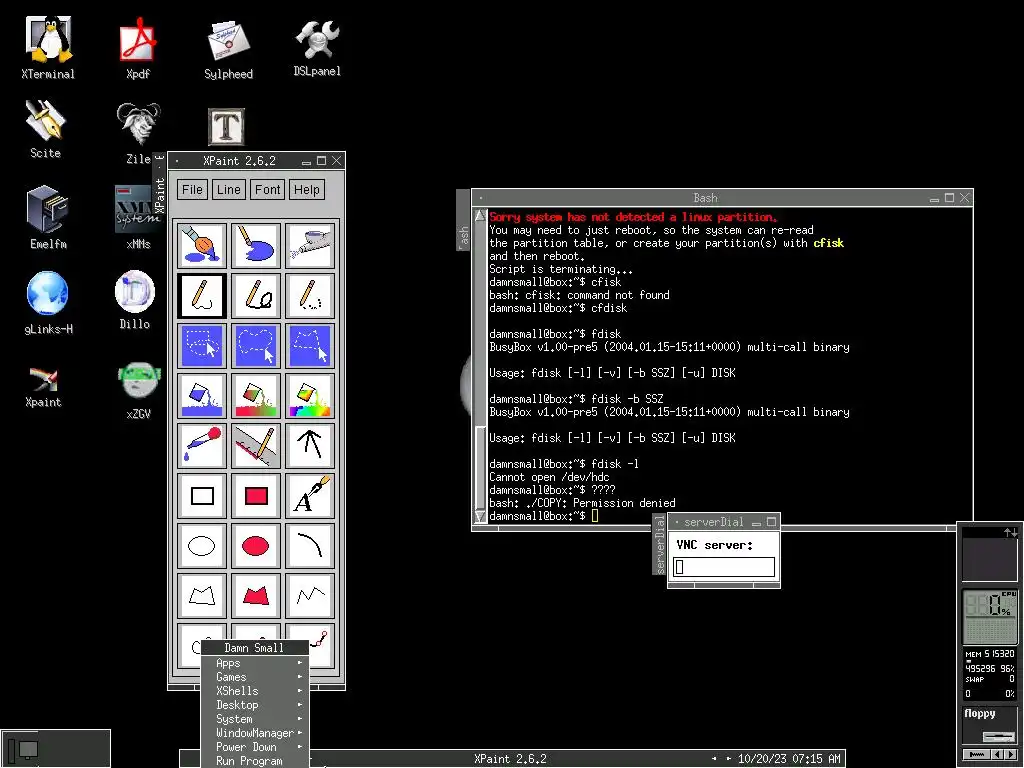The width and height of the screenshot is (1024, 768).
Task: Select the Erase tool with blue blob
Action: click(x=255, y=246)
